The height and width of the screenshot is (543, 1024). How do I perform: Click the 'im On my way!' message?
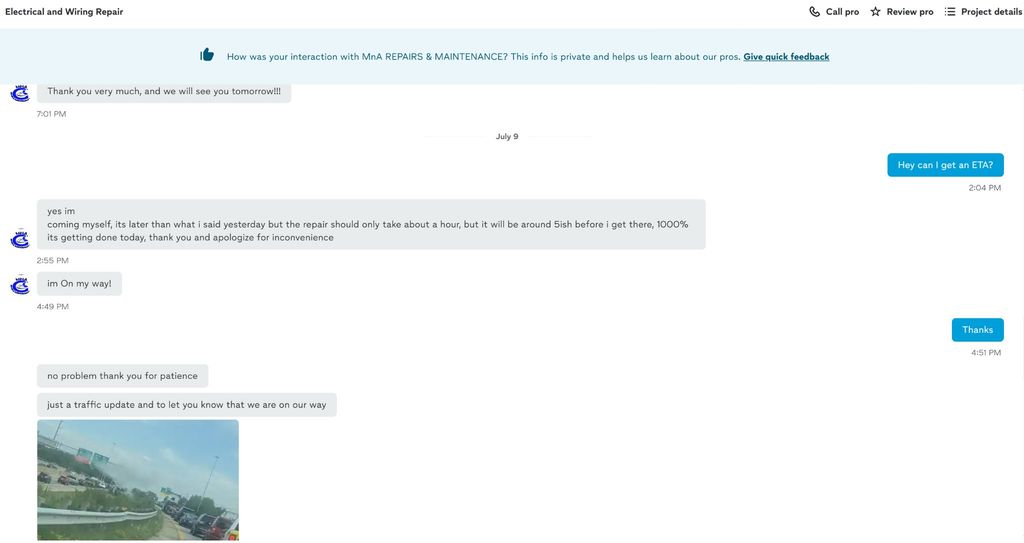point(79,284)
